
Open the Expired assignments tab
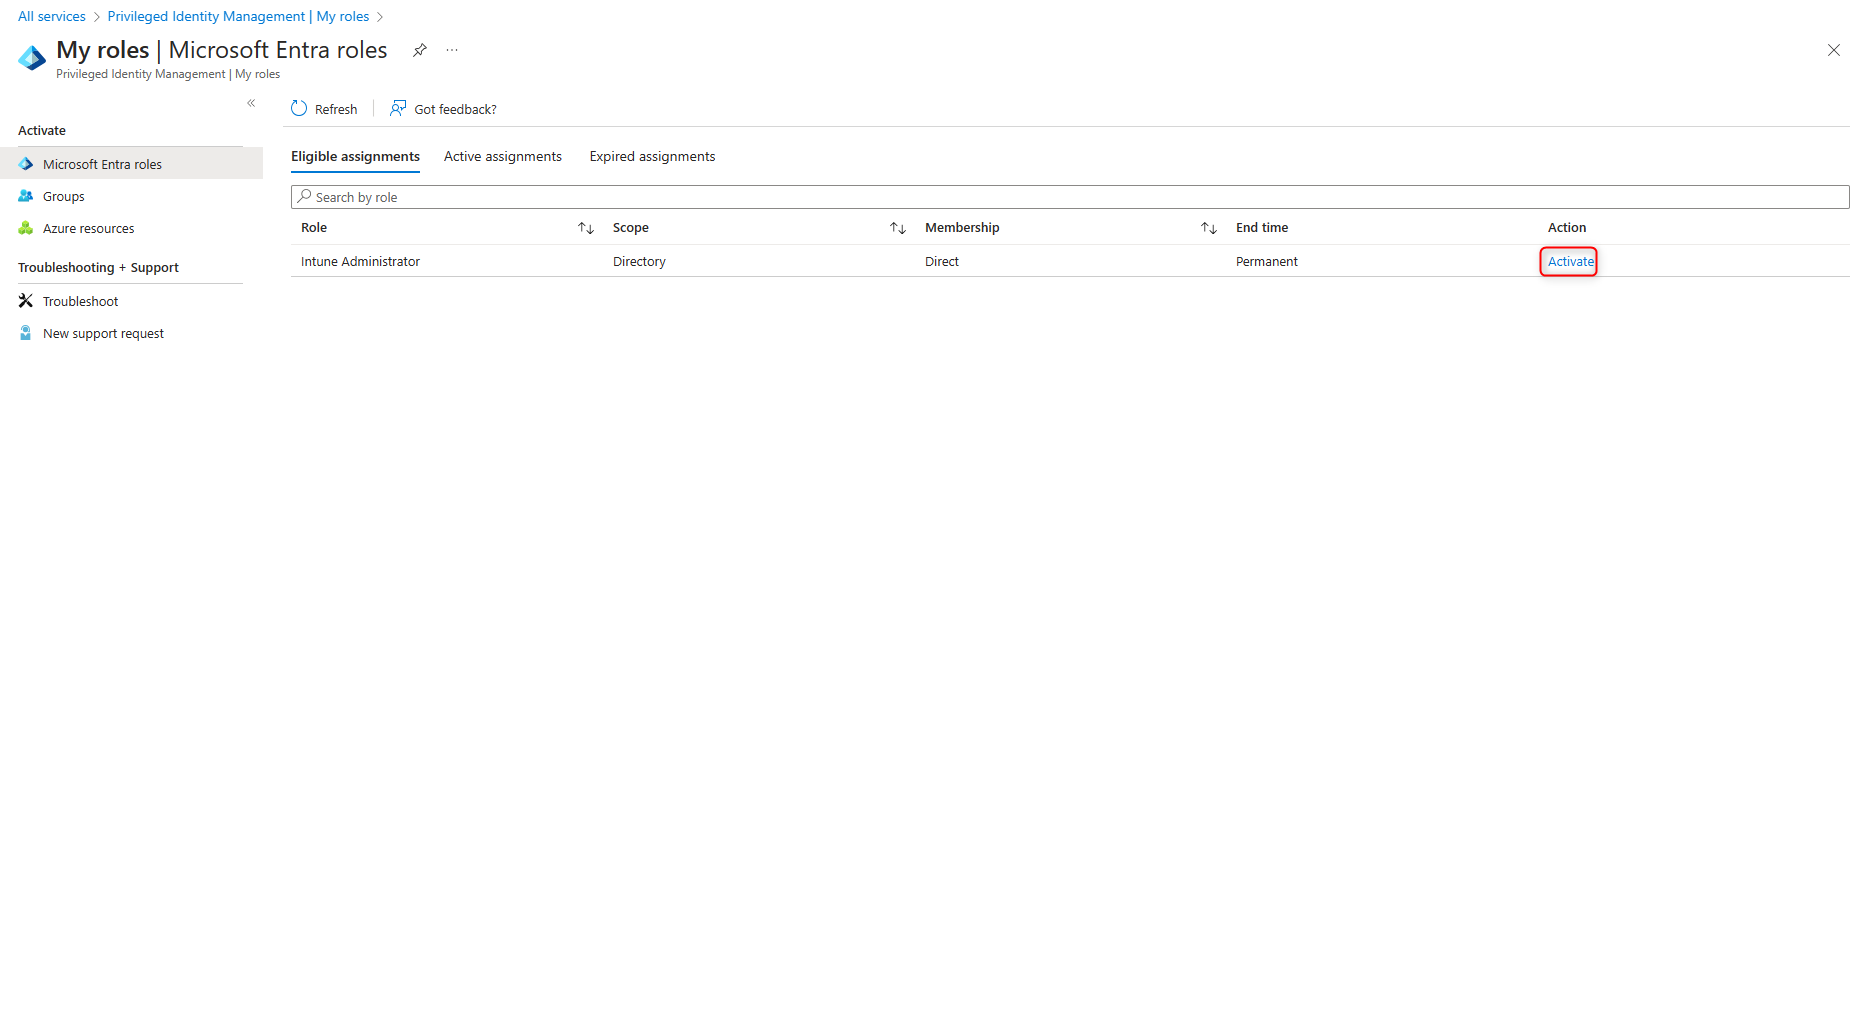point(651,156)
